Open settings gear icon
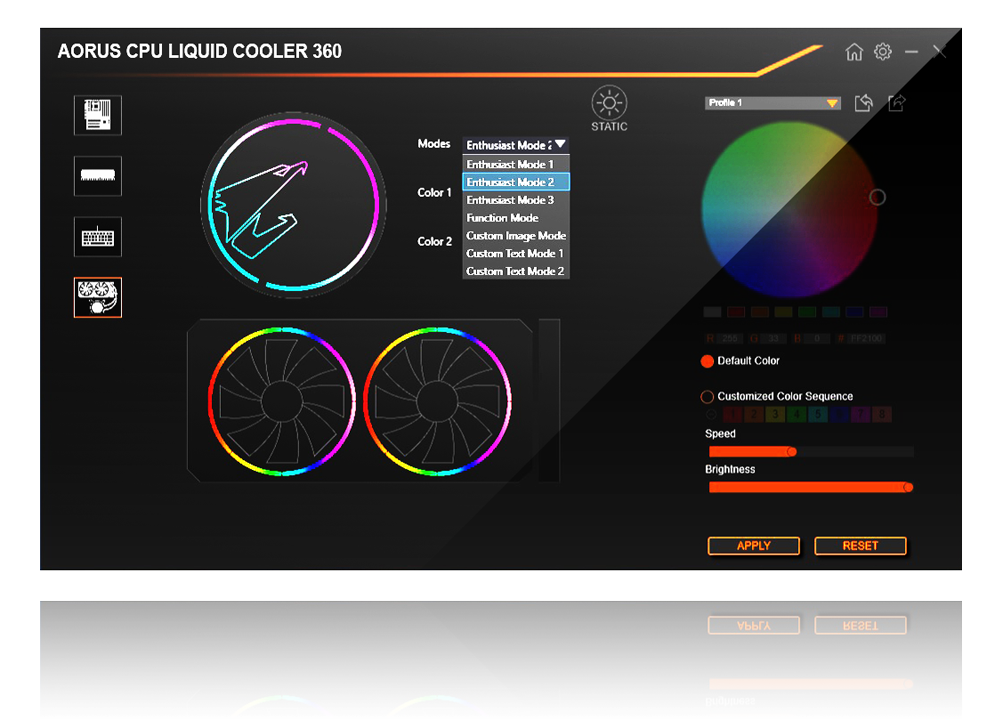Viewport: 1001px width, 719px height. tap(882, 52)
